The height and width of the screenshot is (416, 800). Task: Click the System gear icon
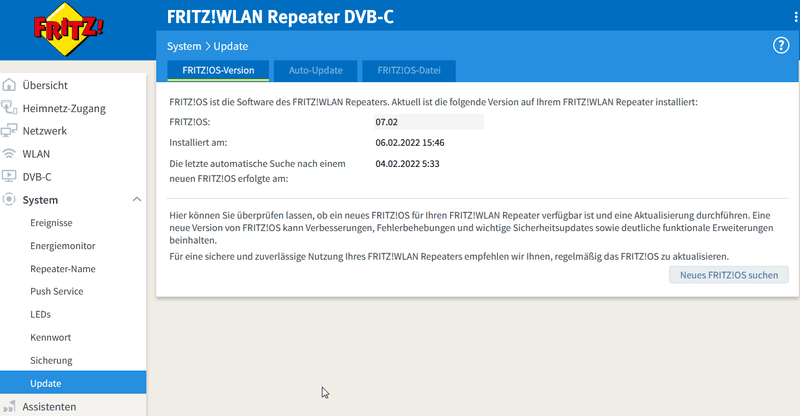9,200
